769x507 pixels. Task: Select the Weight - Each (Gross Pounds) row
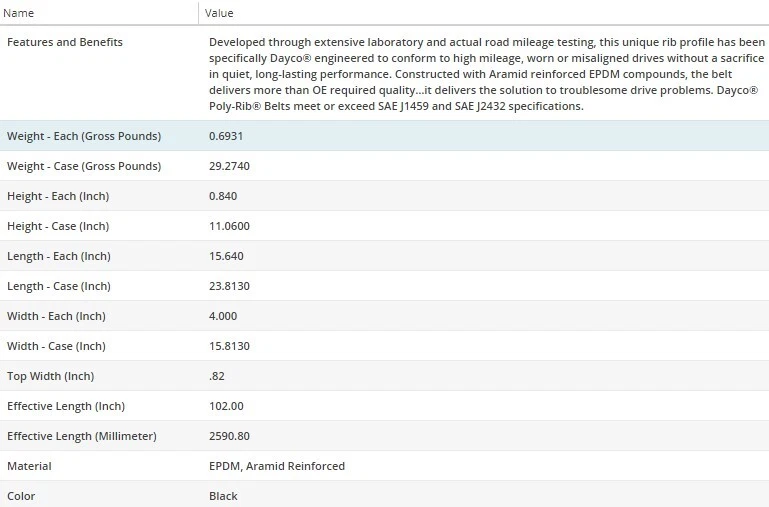click(84, 136)
